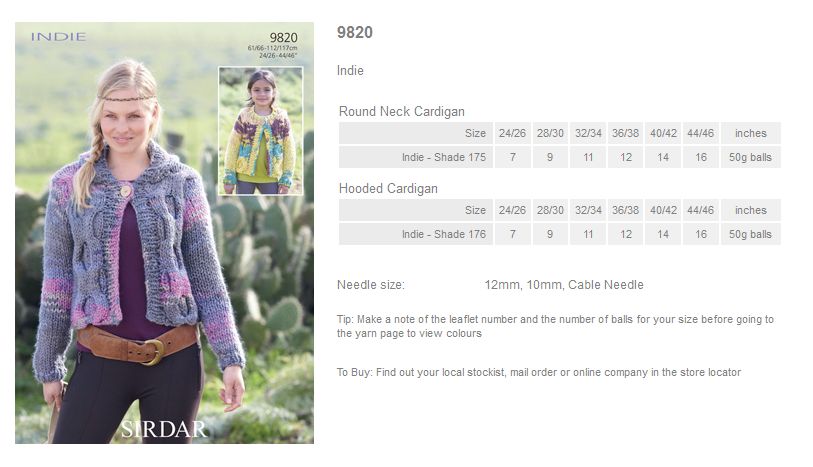Screen dimensions: 813x467
Task: Click size 44/46 in Hooded Cardigan table
Action: pyautogui.click(x=700, y=210)
